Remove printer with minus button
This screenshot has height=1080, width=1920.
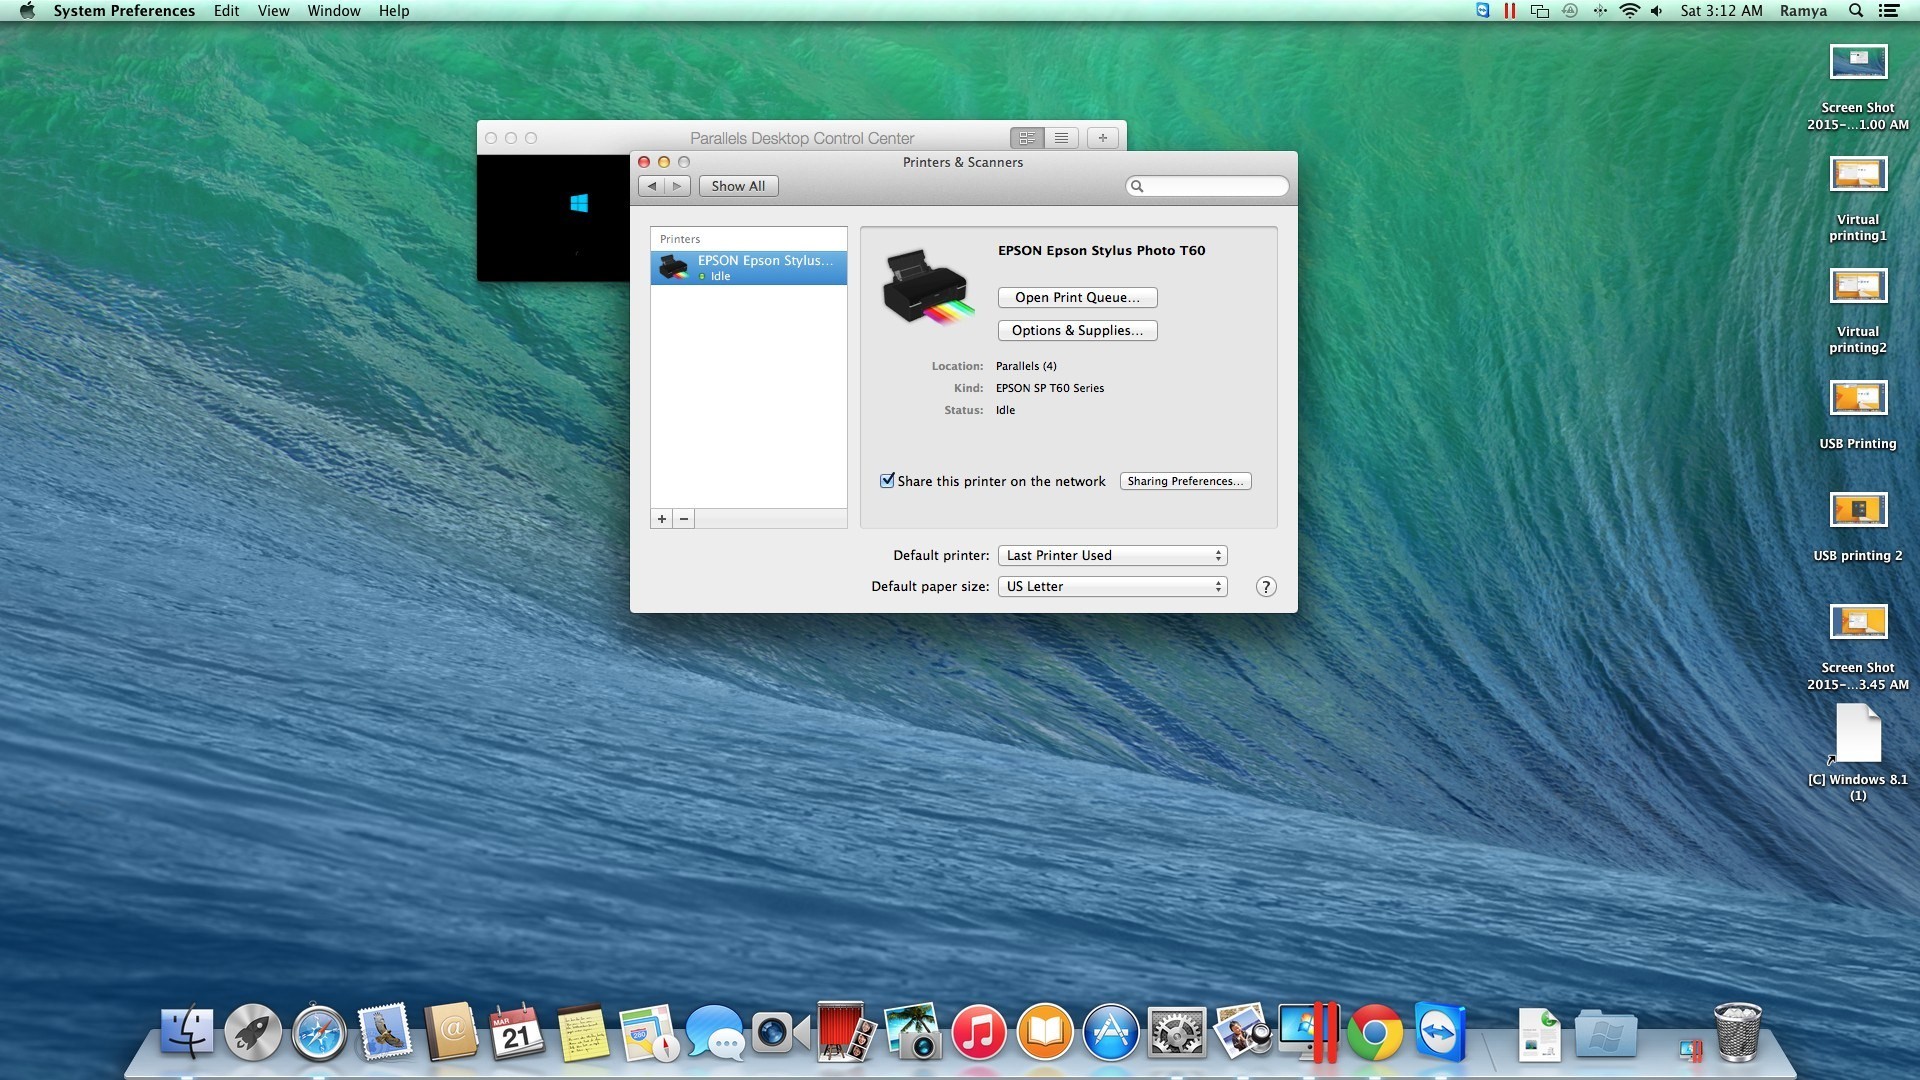684,519
